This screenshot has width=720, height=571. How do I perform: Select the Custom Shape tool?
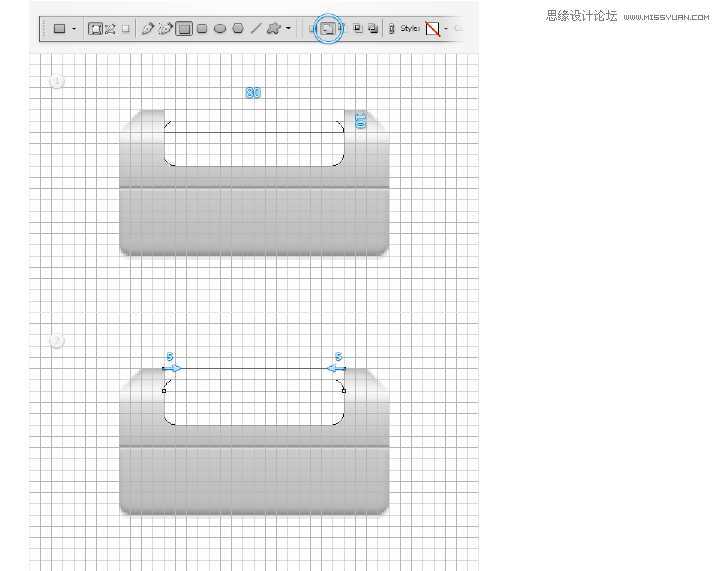click(x=273, y=29)
